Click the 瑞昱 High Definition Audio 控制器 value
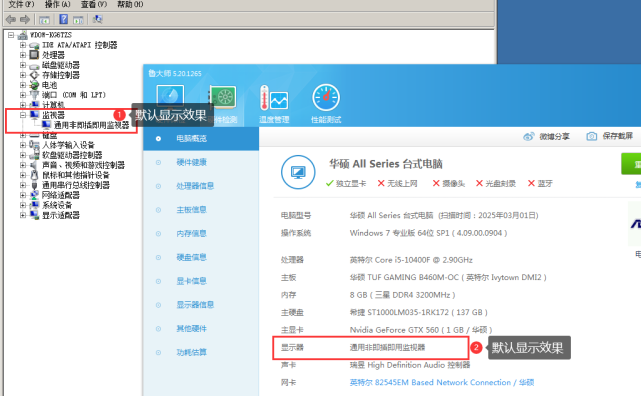 tap(410, 365)
